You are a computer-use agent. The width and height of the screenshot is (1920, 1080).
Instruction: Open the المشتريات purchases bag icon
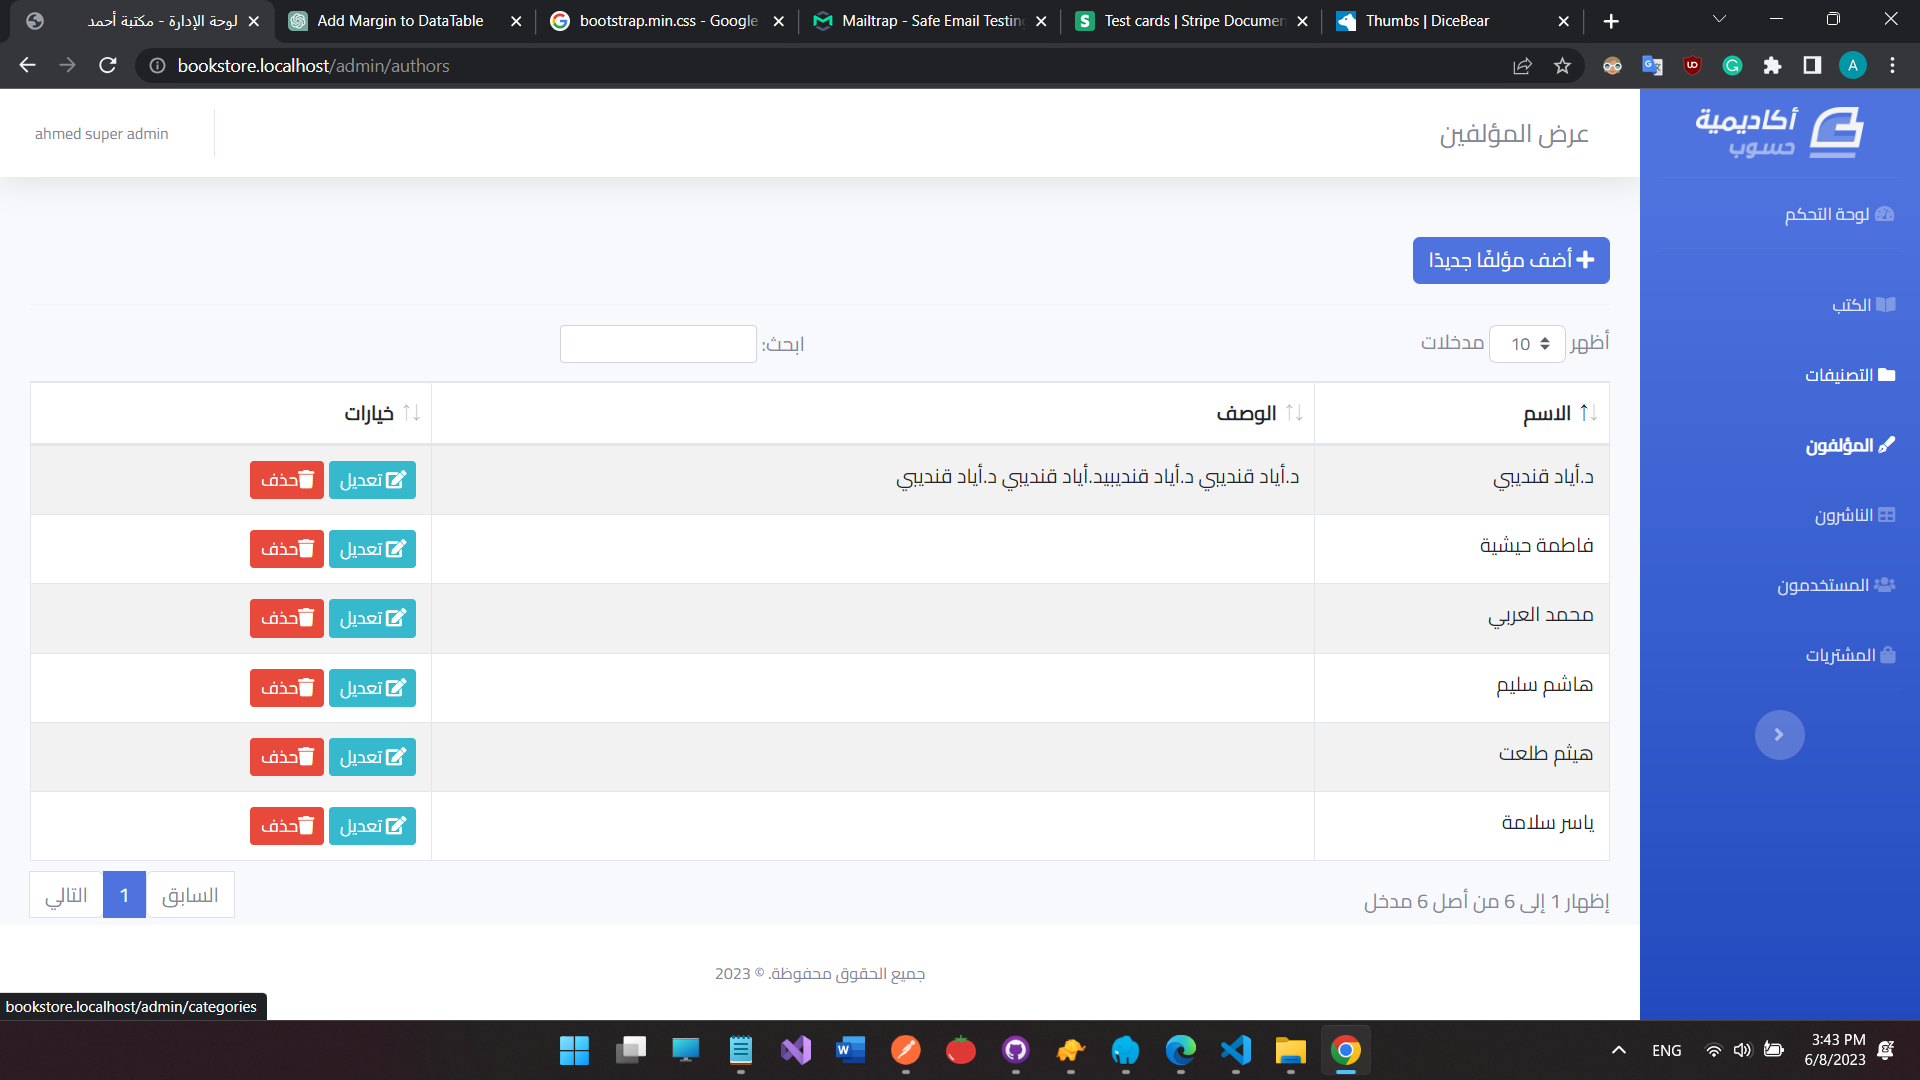click(x=1887, y=654)
